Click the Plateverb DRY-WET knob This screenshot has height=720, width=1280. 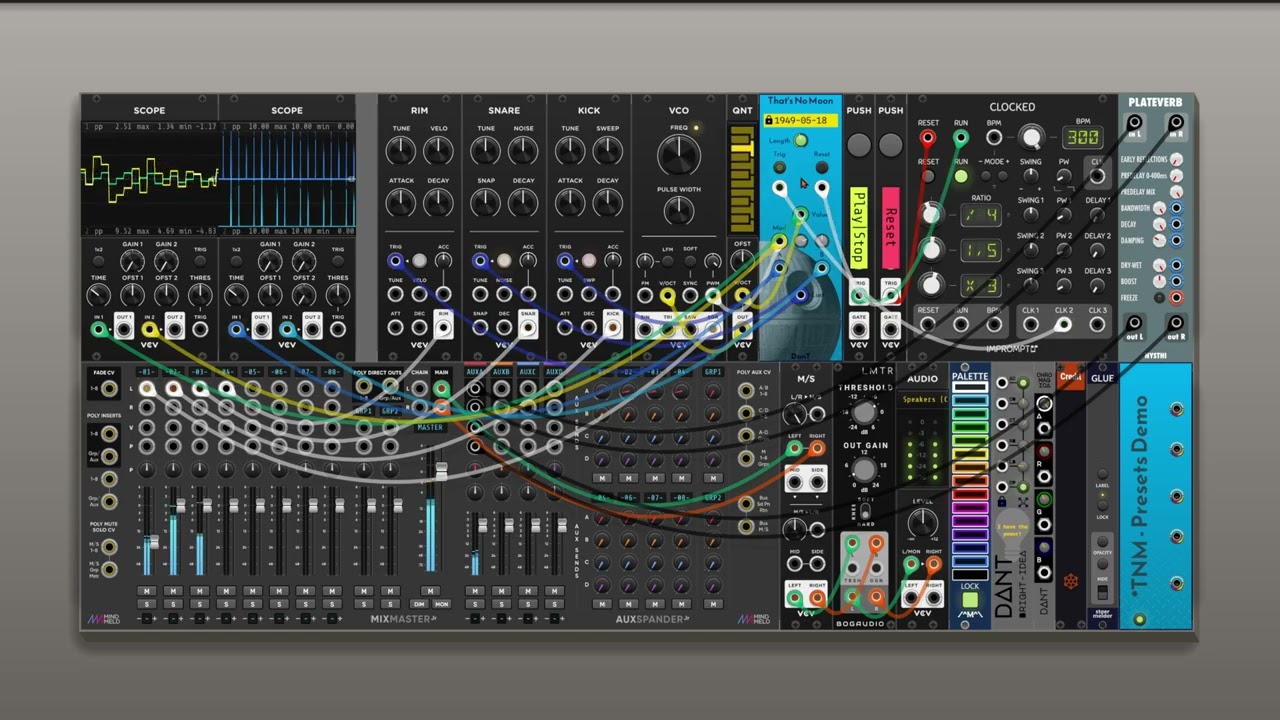1159,265
